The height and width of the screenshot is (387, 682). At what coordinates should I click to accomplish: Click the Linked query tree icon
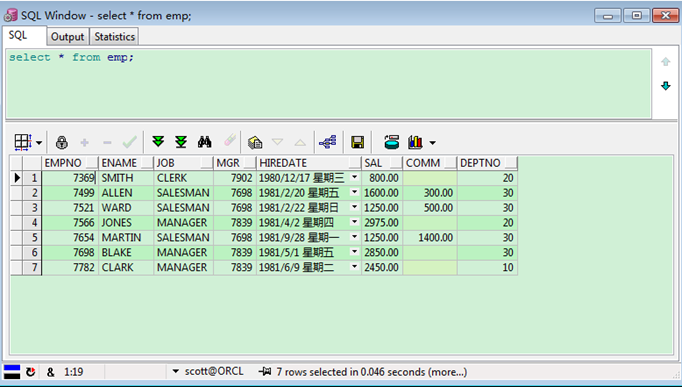[x=328, y=142]
